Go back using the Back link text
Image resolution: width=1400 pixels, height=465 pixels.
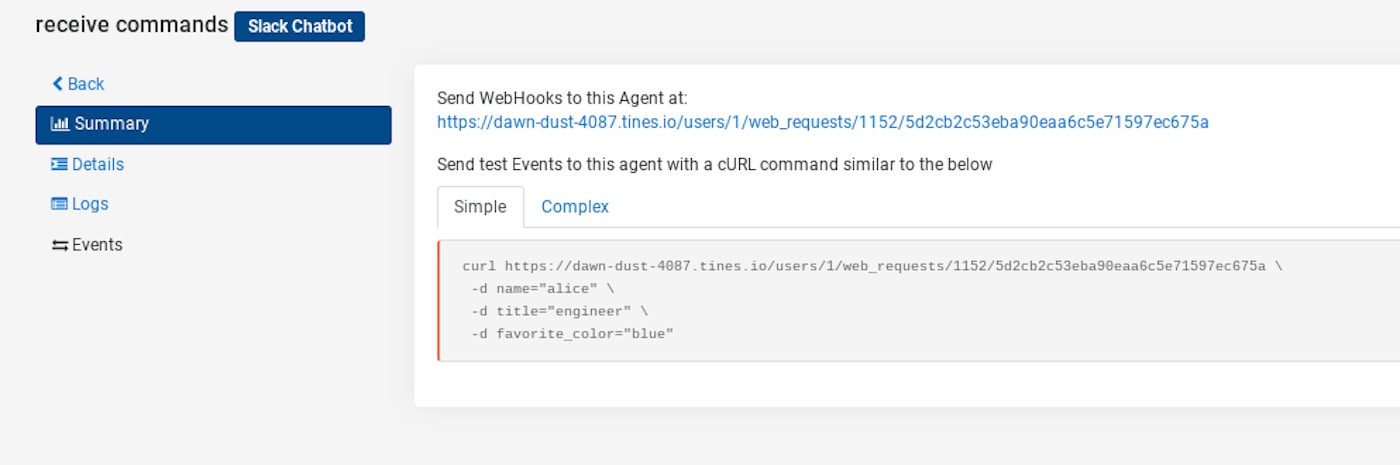click(86, 84)
